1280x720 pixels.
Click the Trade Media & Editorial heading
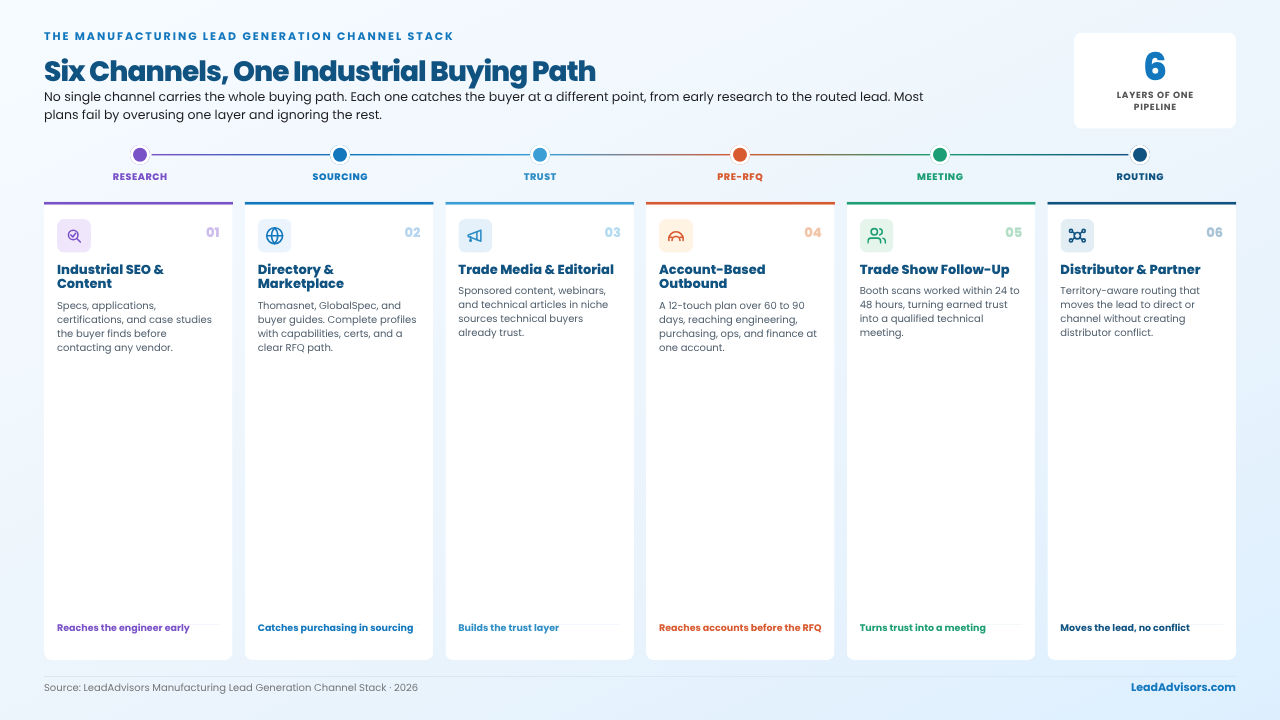pyautogui.click(x=536, y=269)
